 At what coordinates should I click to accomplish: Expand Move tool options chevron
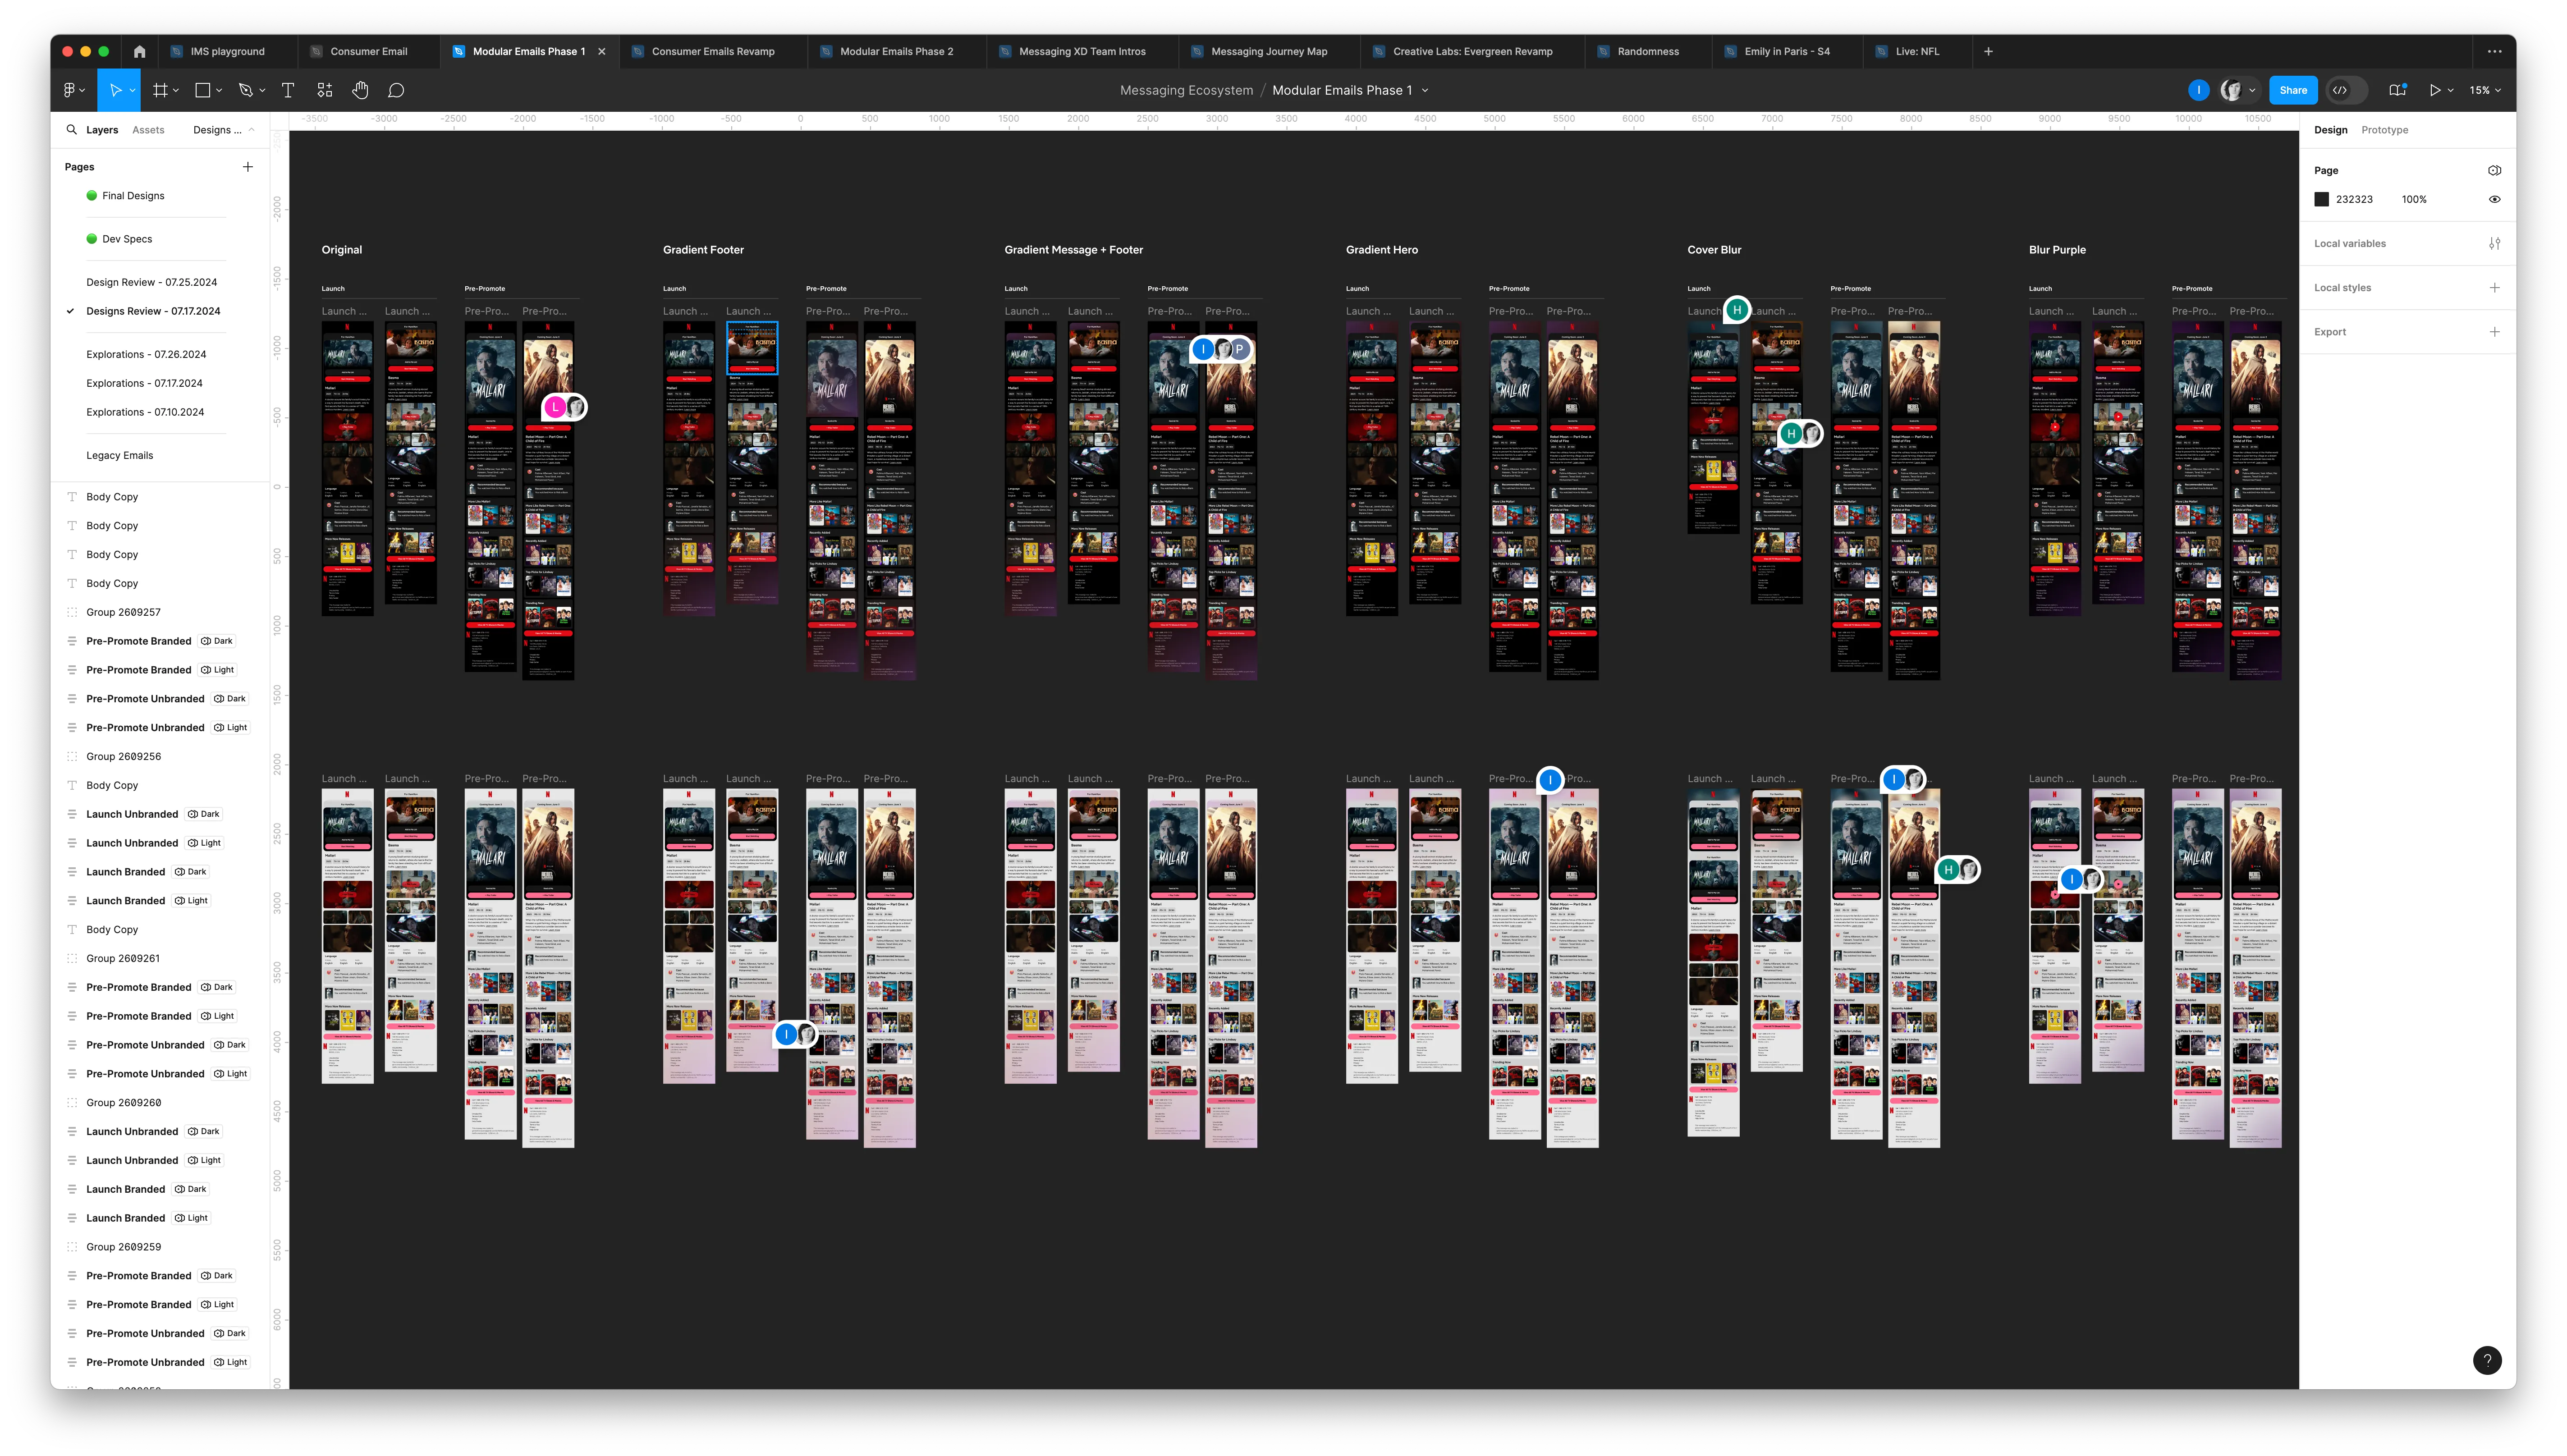point(132,90)
